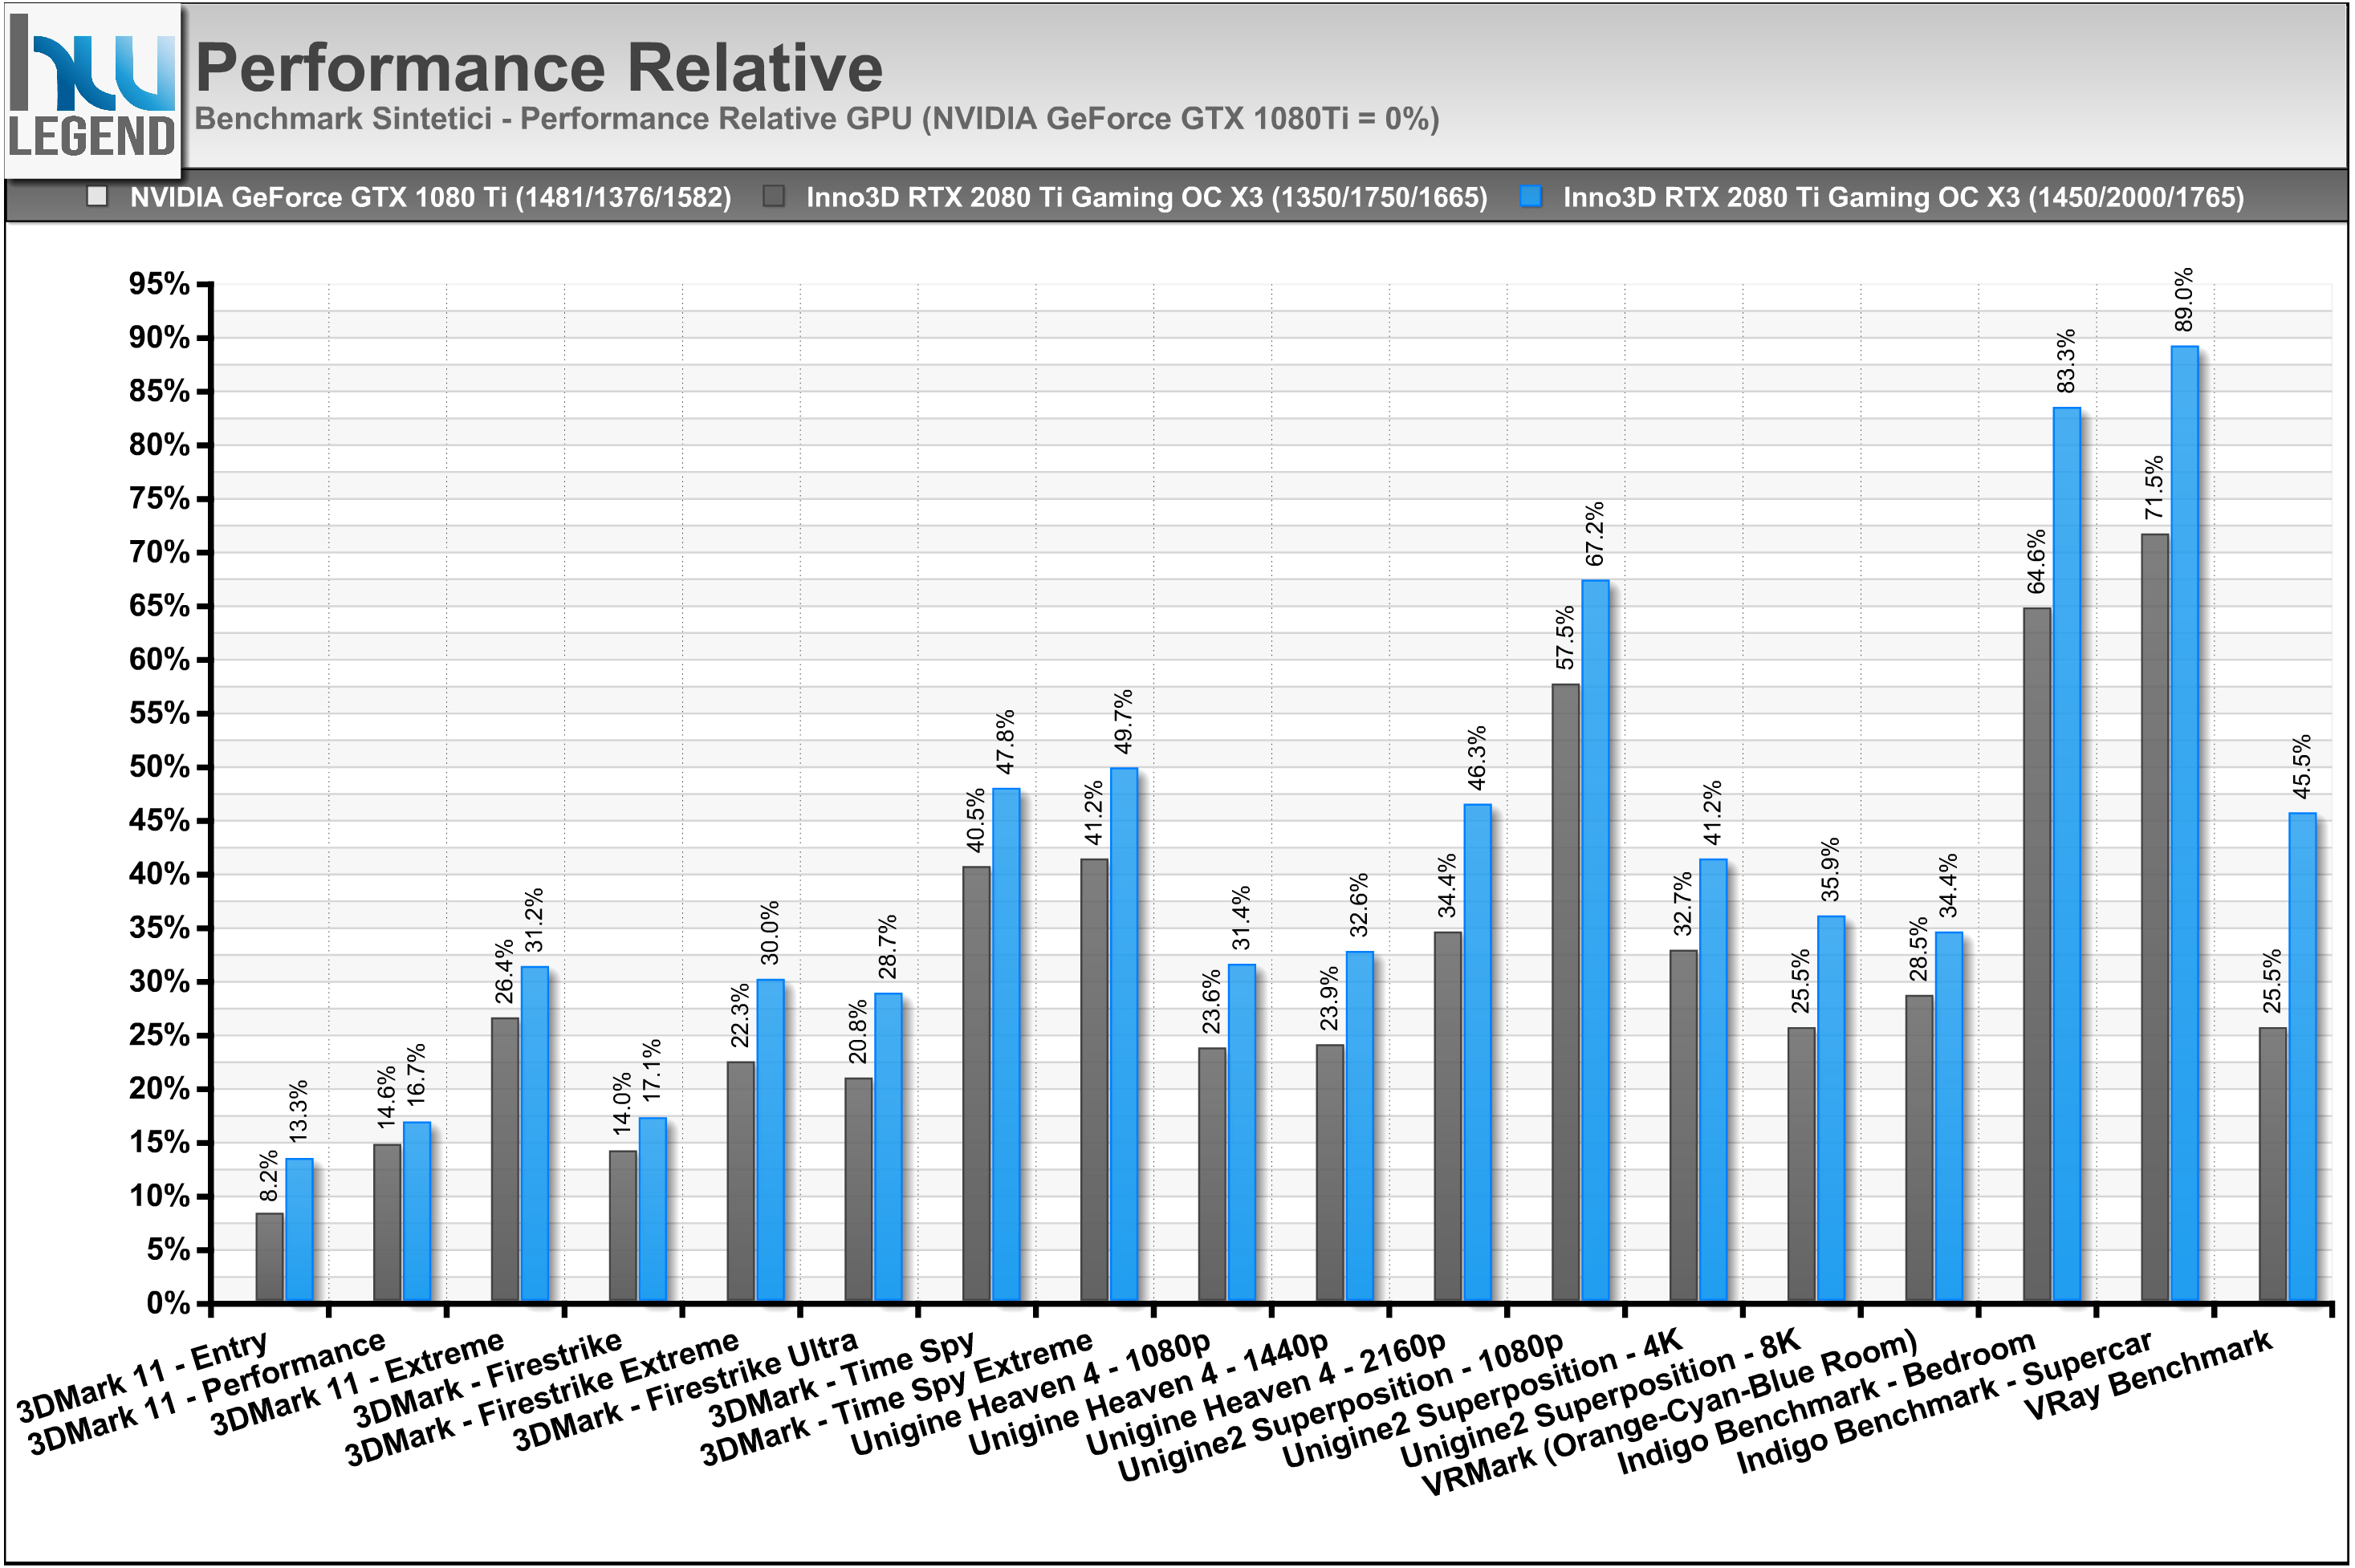
Task: Click the 8.2% 3DMark 11 Entry bar
Action: 269,1258
